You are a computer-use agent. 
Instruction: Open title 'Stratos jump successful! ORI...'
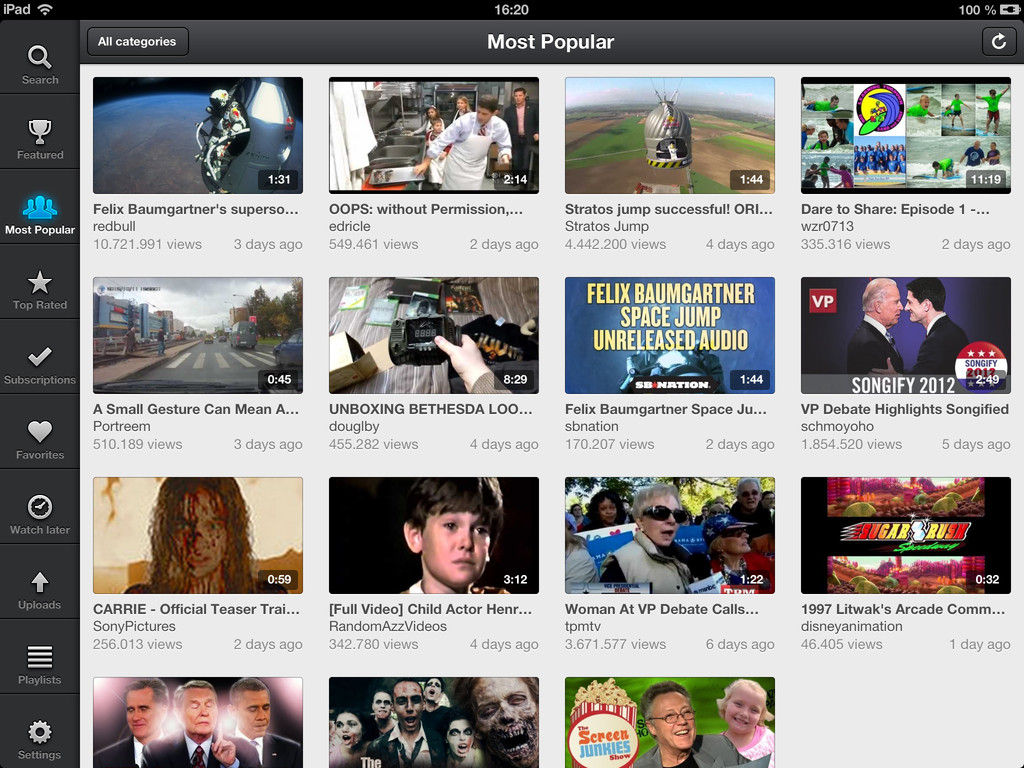tap(669, 209)
